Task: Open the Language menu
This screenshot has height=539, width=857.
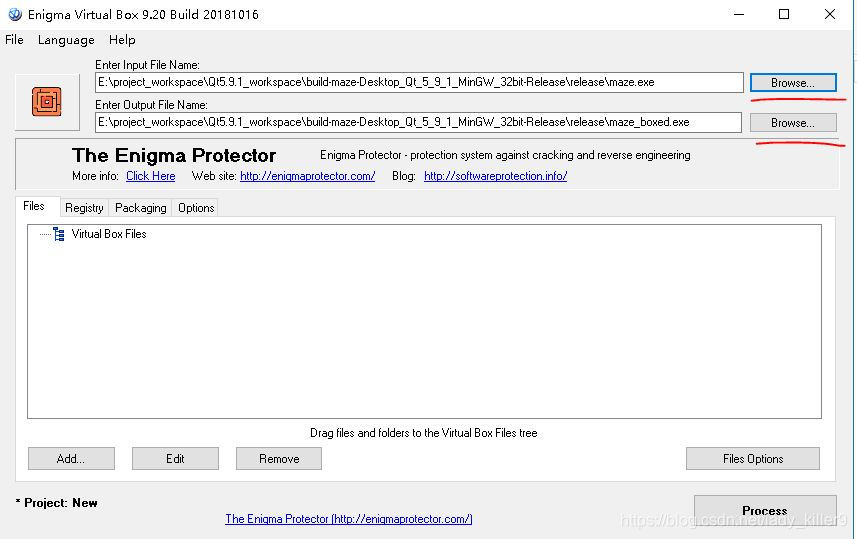Action: click(x=66, y=40)
